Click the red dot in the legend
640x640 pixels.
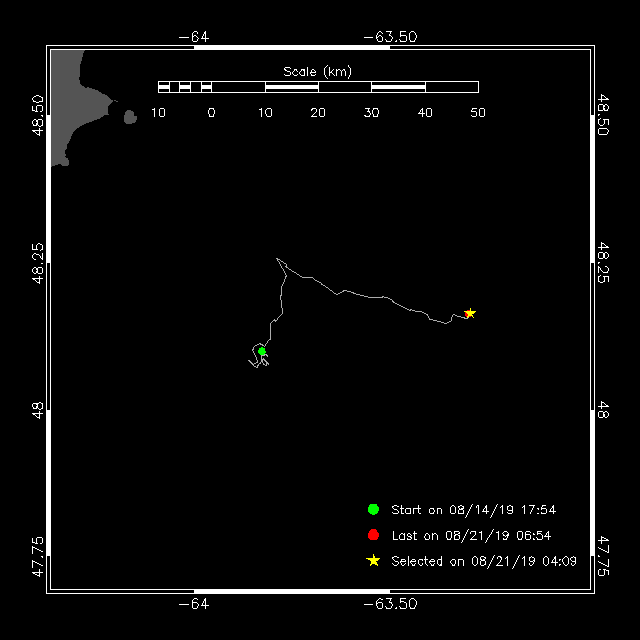[373, 535]
